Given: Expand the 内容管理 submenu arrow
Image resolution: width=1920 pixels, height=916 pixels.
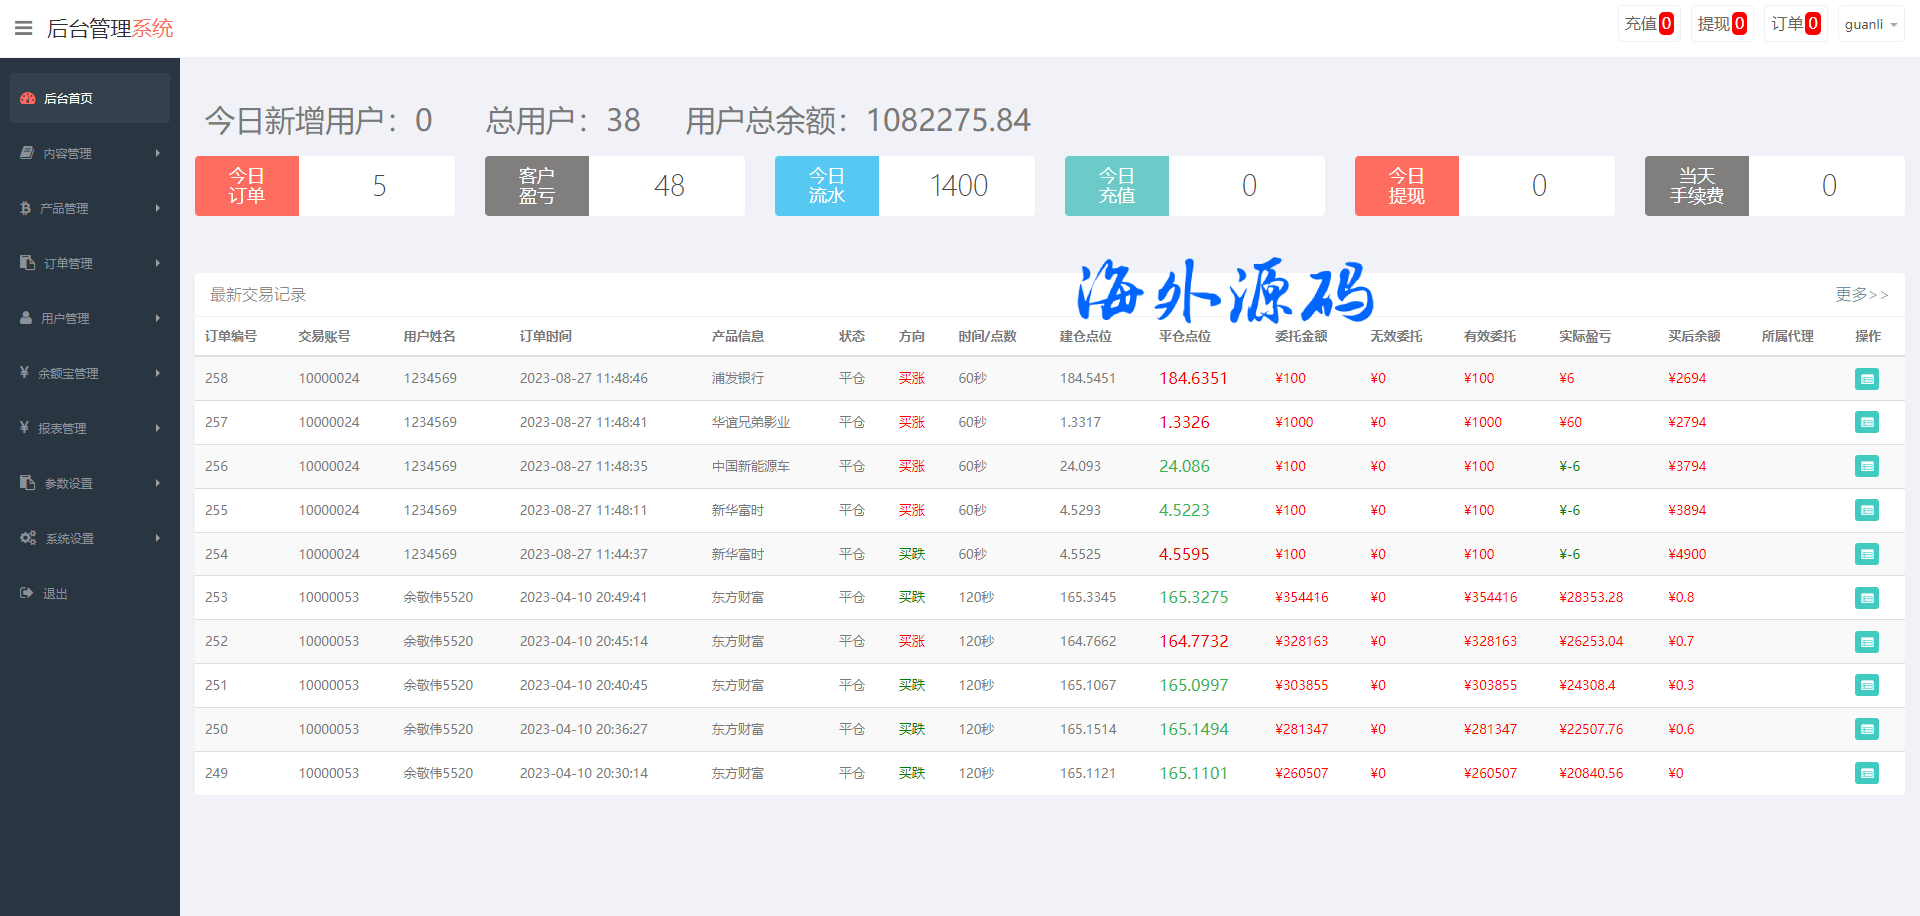Looking at the screenshot, I should 158,153.
